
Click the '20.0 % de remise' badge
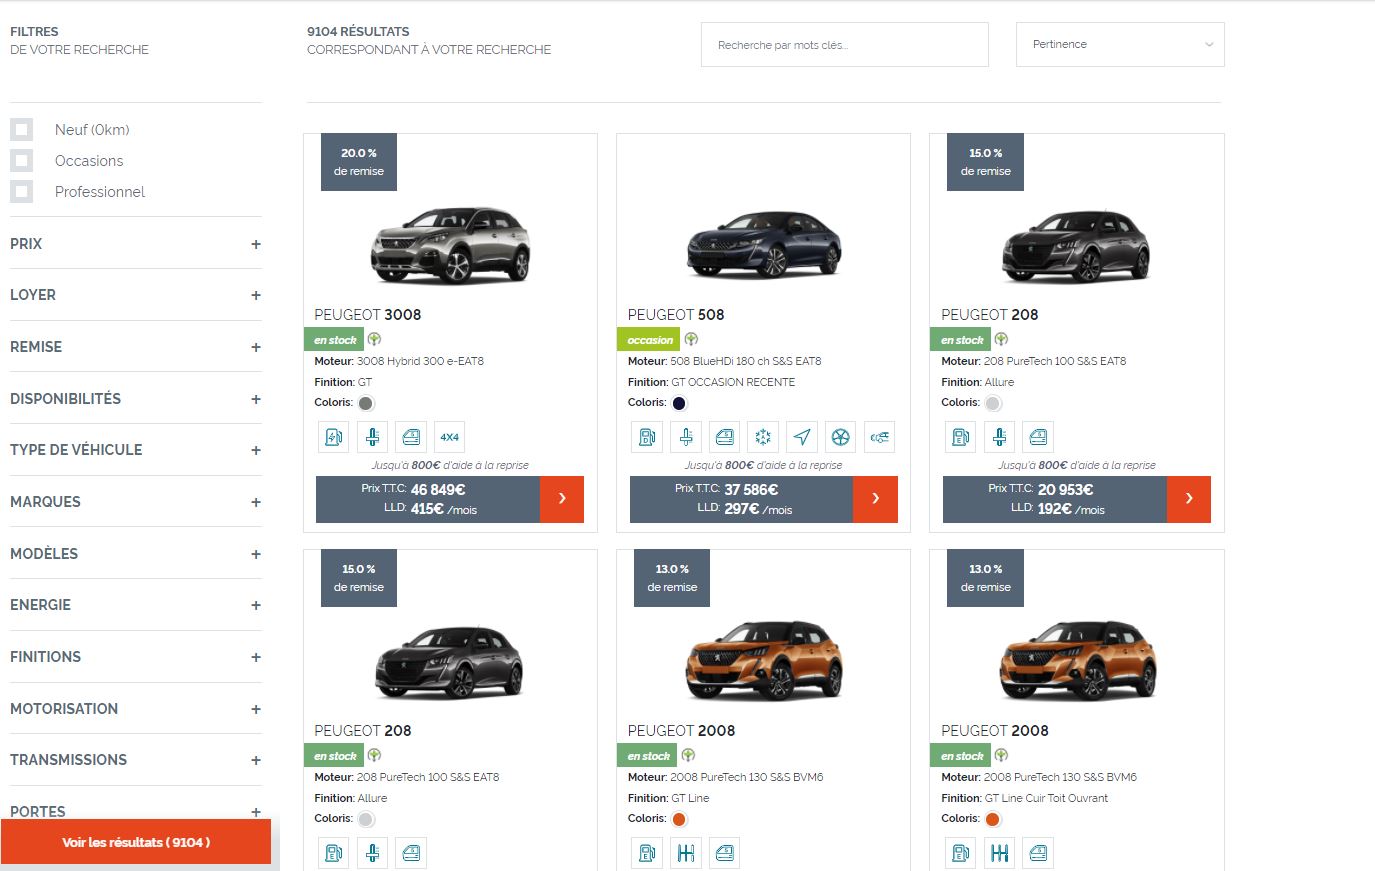[359, 162]
